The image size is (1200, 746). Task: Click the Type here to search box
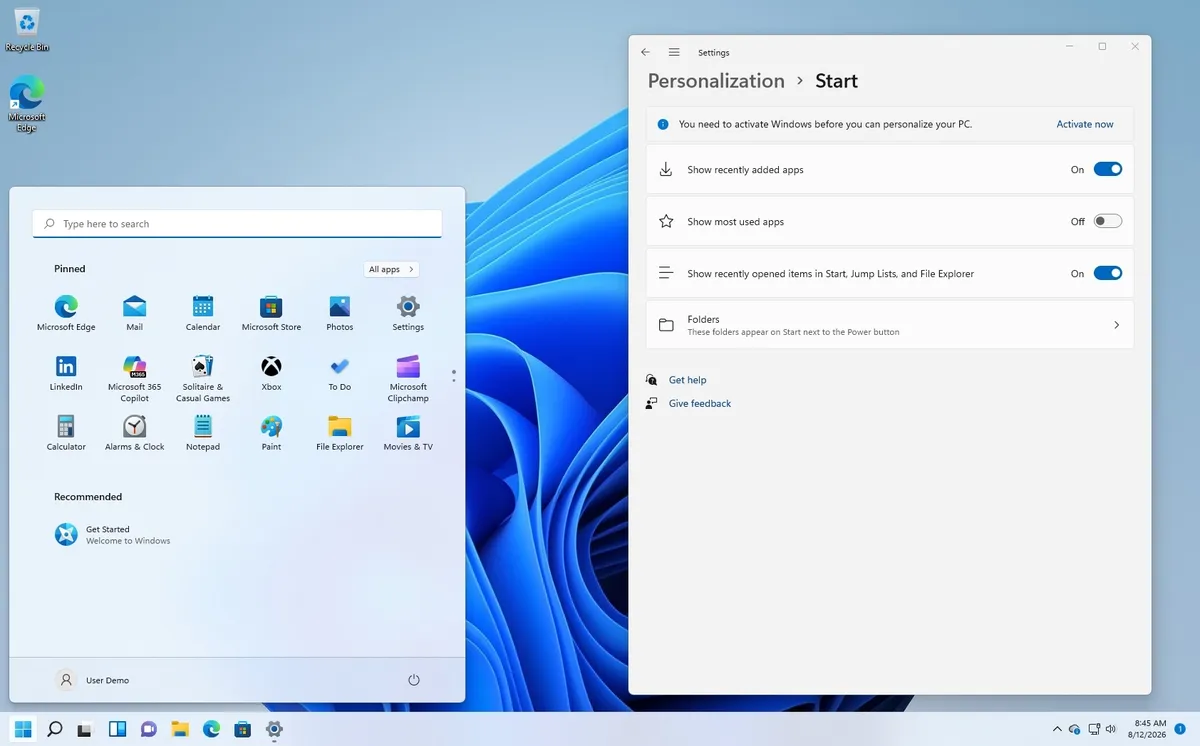(x=237, y=224)
